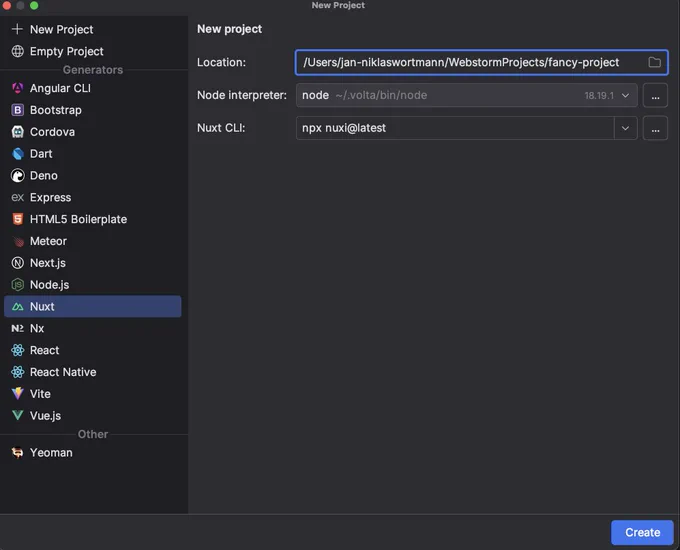Select the Vue.js generator label
The image size is (680, 550).
click(x=45, y=416)
